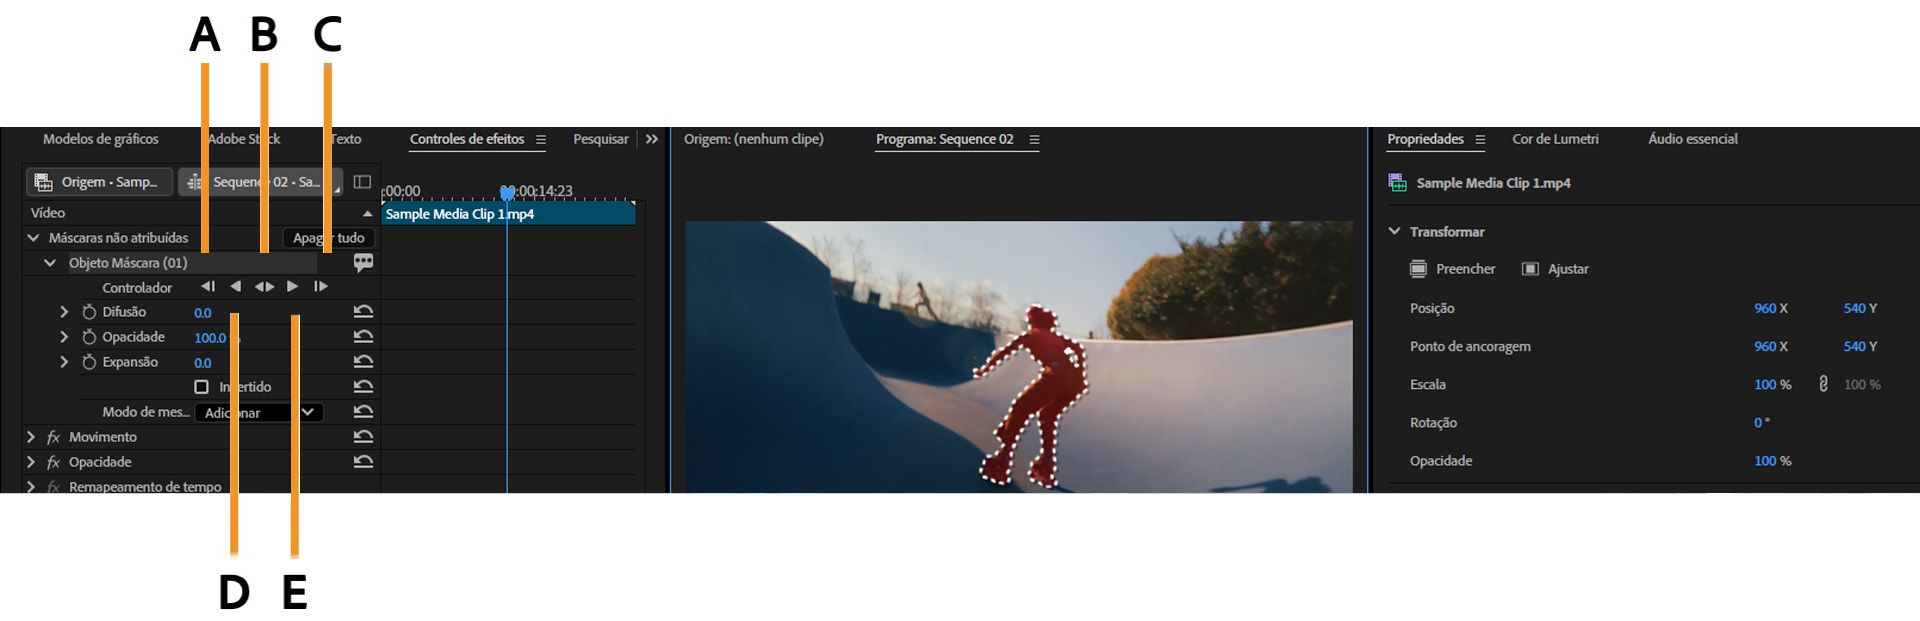Collapse the Vídeo section arrow
The height and width of the screenshot is (621, 1920).
coord(367,213)
